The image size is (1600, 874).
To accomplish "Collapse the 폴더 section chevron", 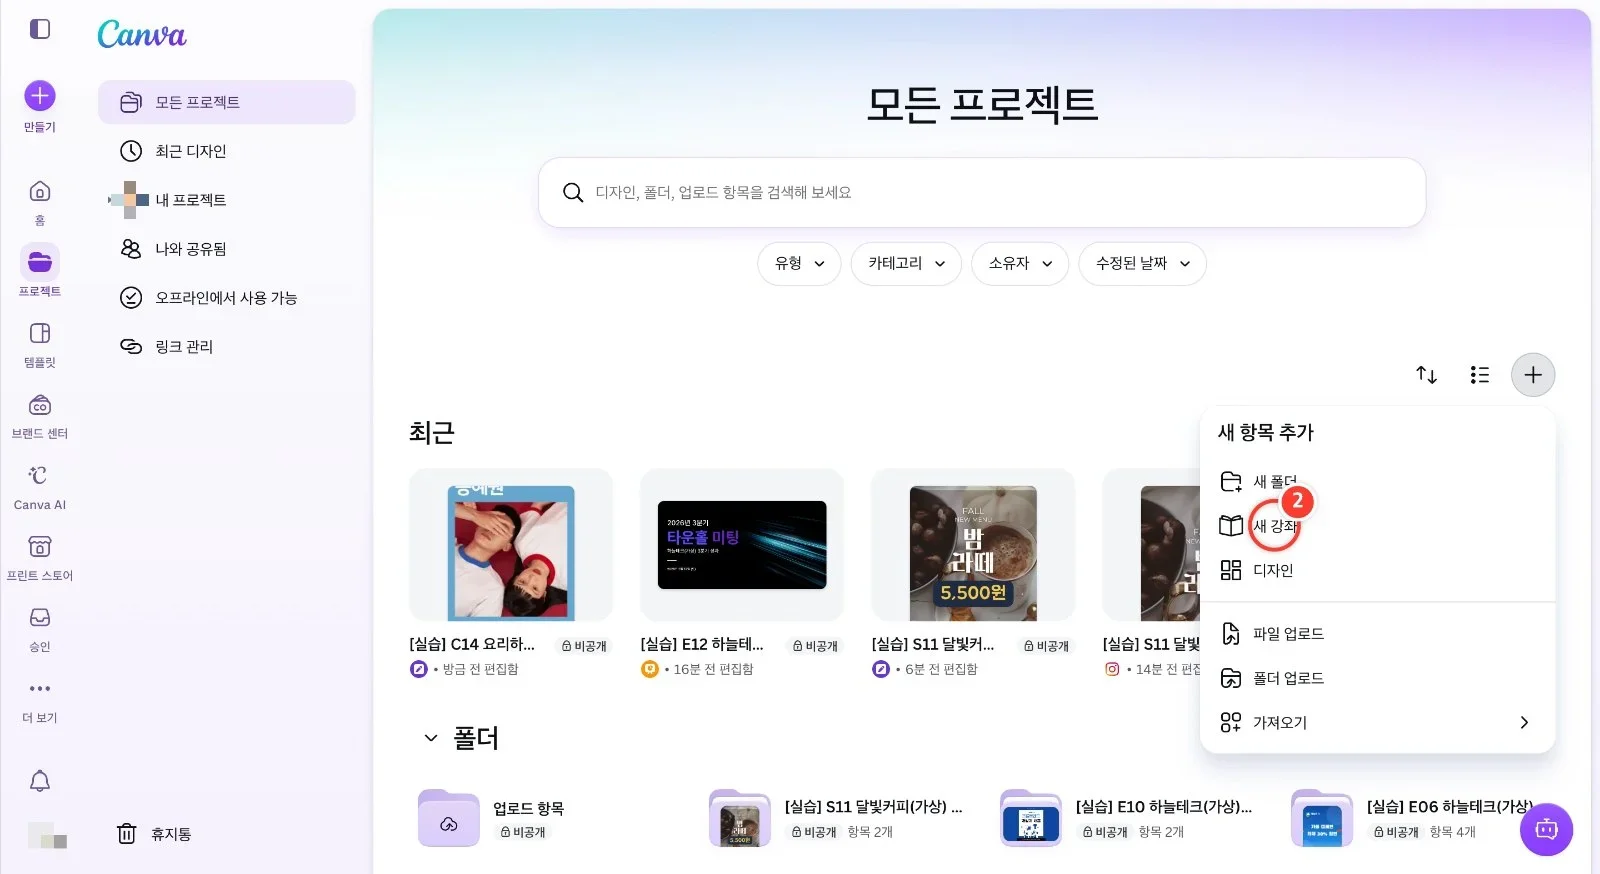I will pyautogui.click(x=431, y=738).
